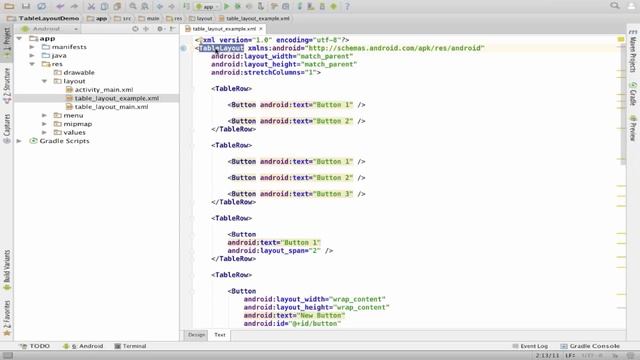Expand the Gradle Scripts node
Image resolution: width=640 pixels, height=360 pixels.
click(19, 141)
